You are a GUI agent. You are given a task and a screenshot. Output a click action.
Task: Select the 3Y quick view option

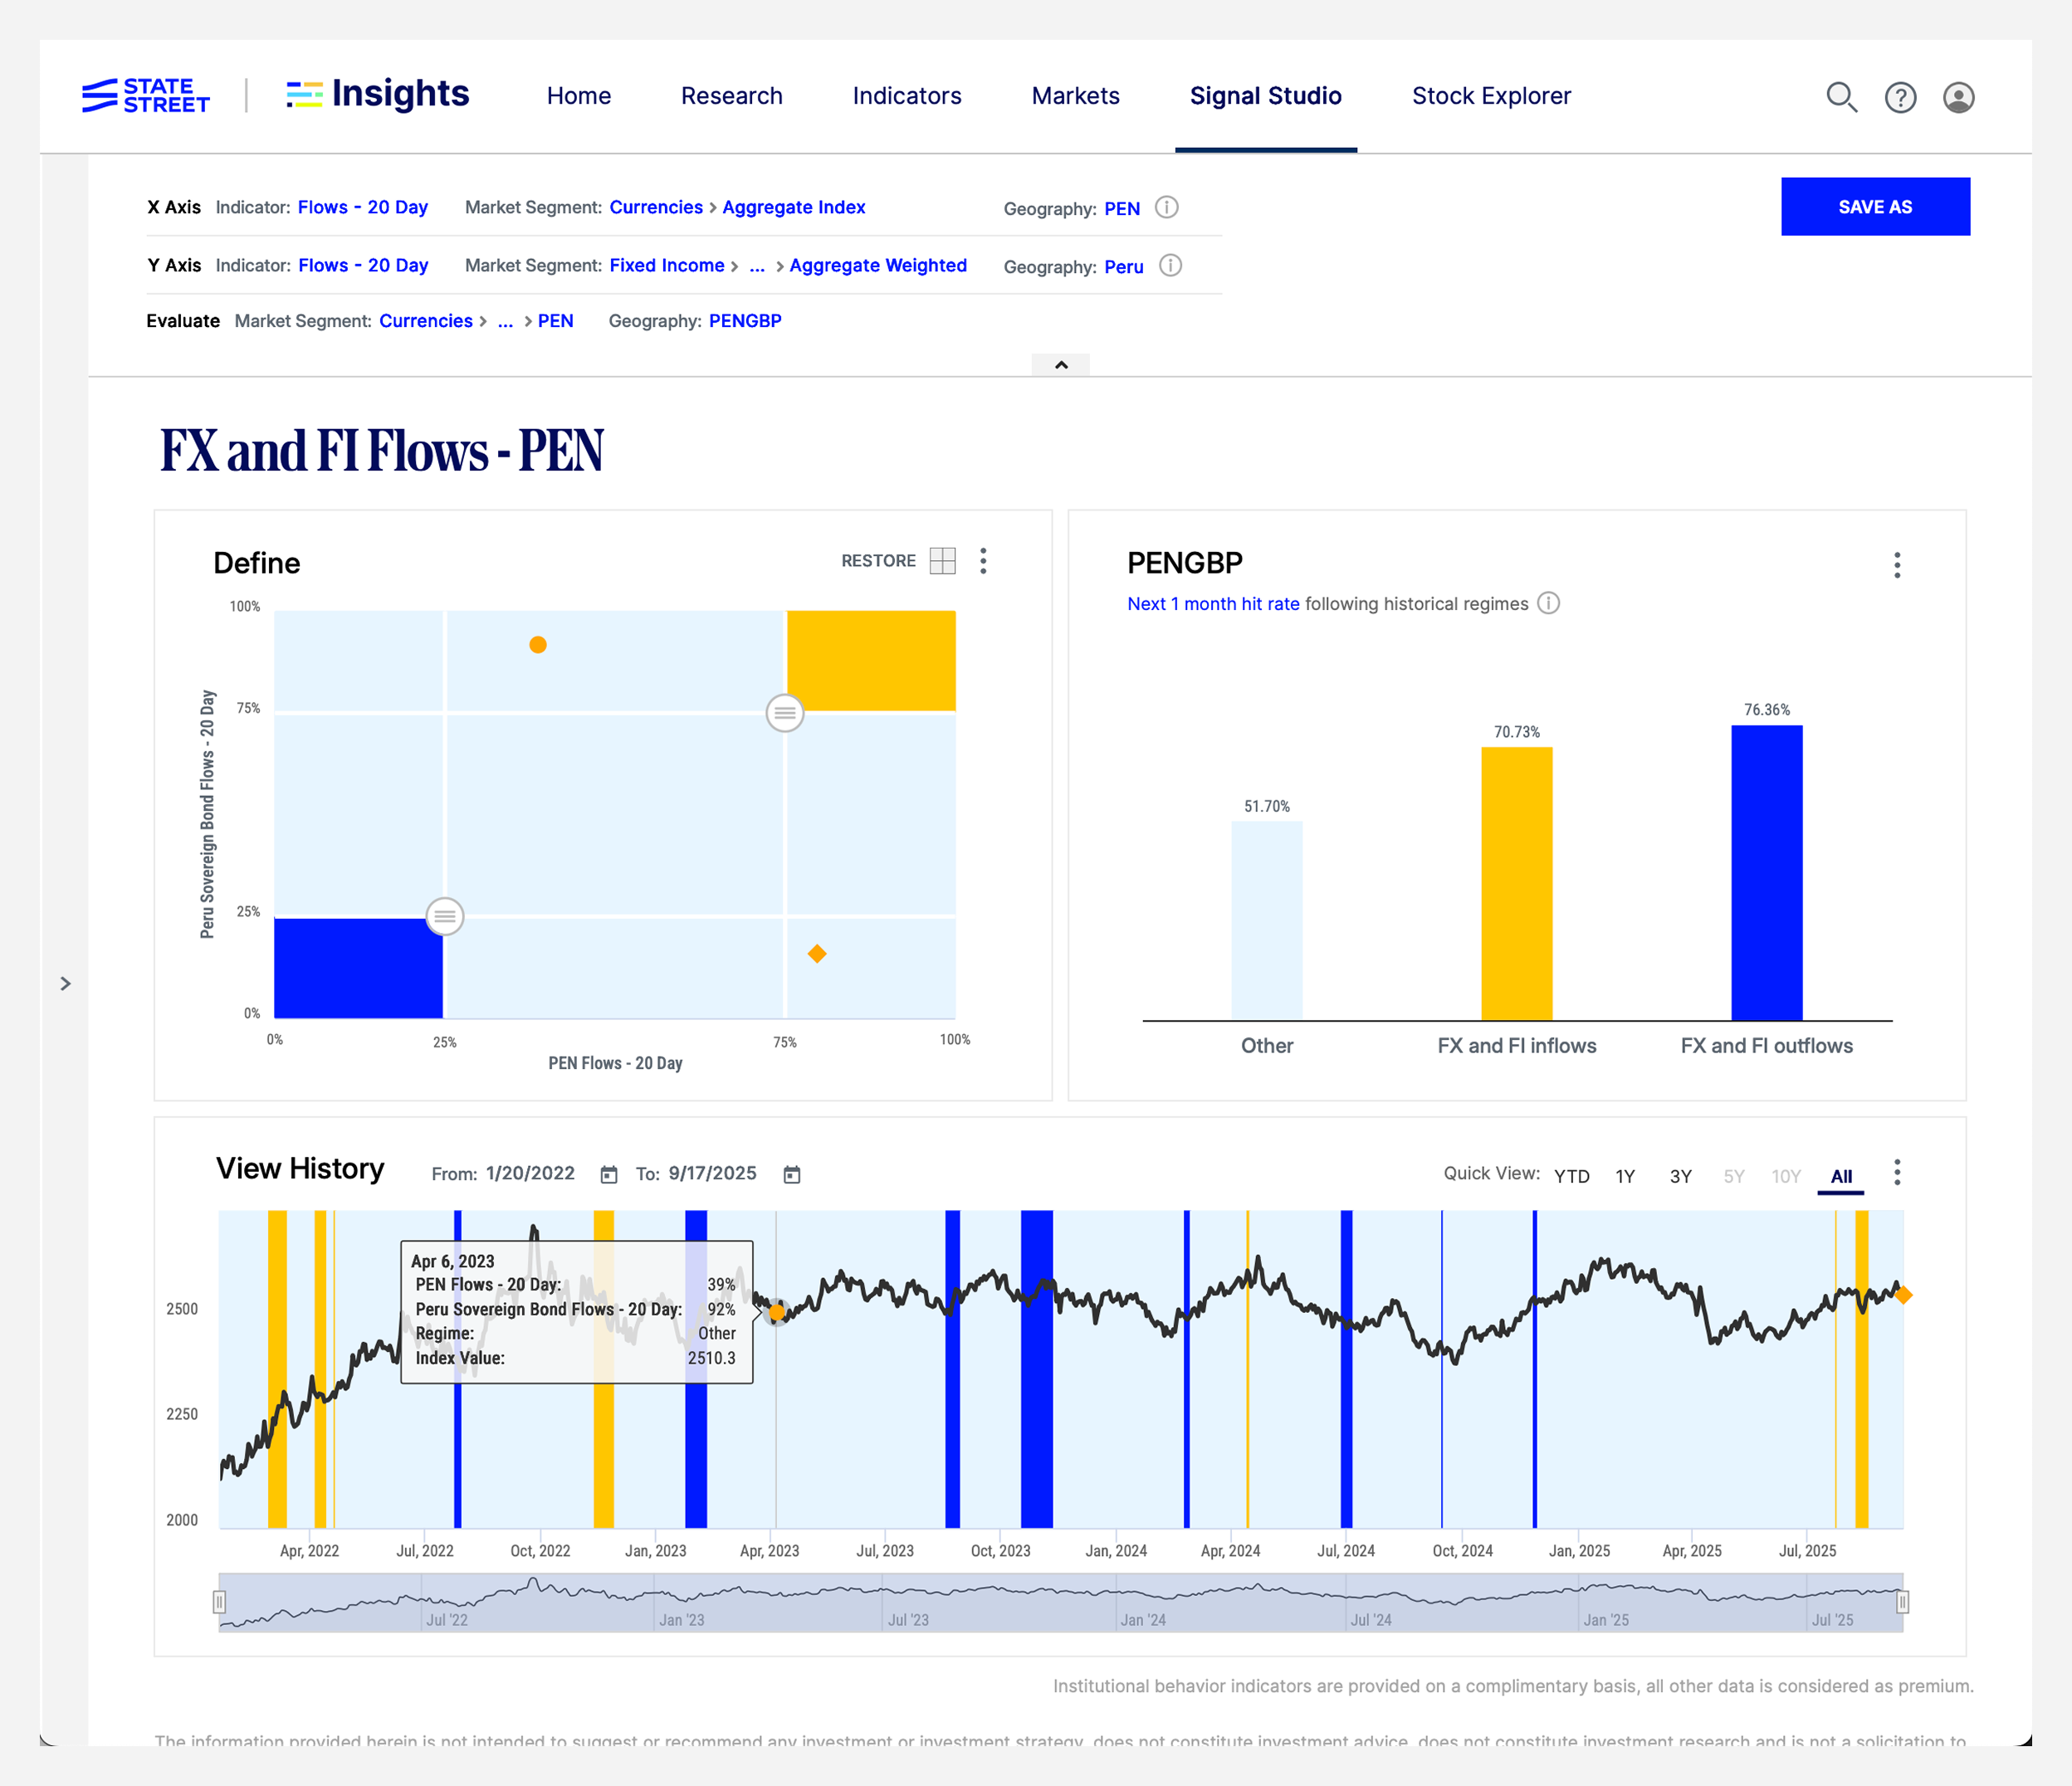[1680, 1176]
